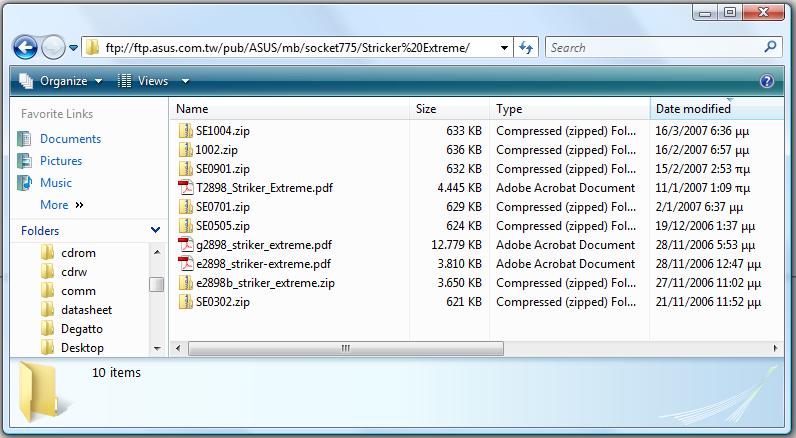This screenshot has width=796, height=438.
Task: Click the Music icon in Favorite Links
Action: 24,183
